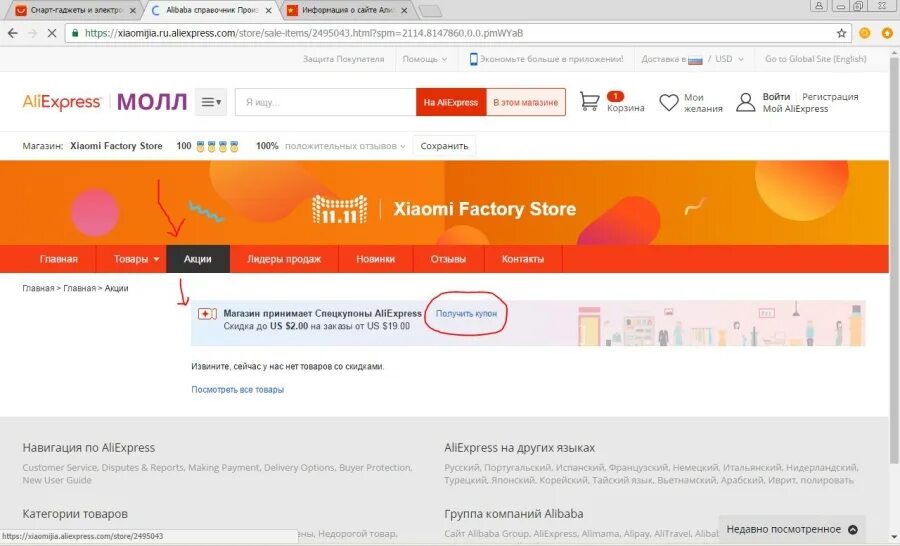Go back using the browser back arrow
Image resolution: width=900 pixels, height=546 pixels.
(13, 33)
